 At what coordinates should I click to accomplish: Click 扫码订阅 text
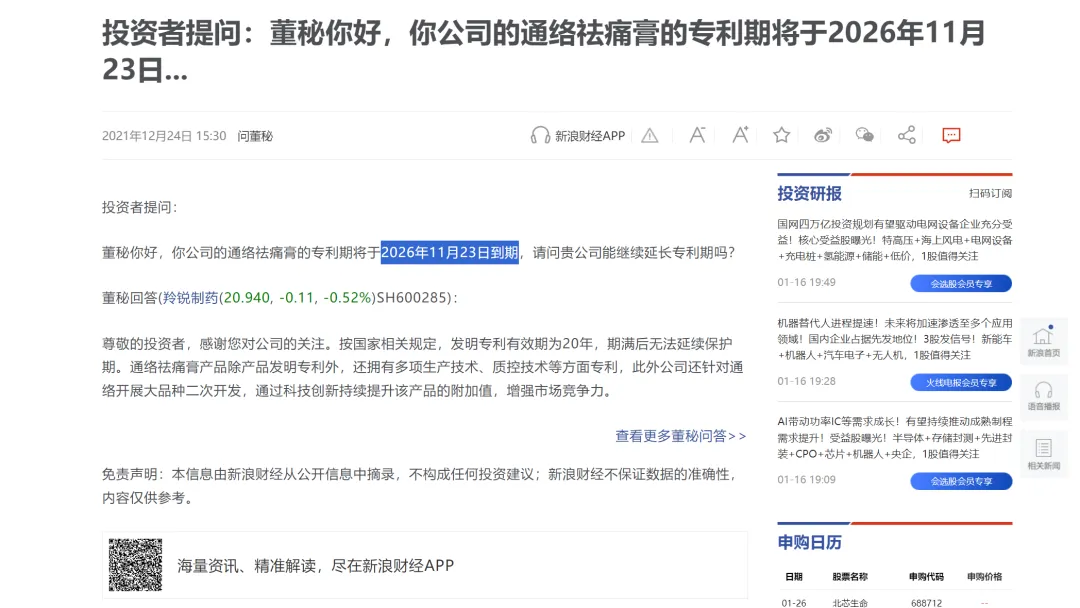(990, 193)
